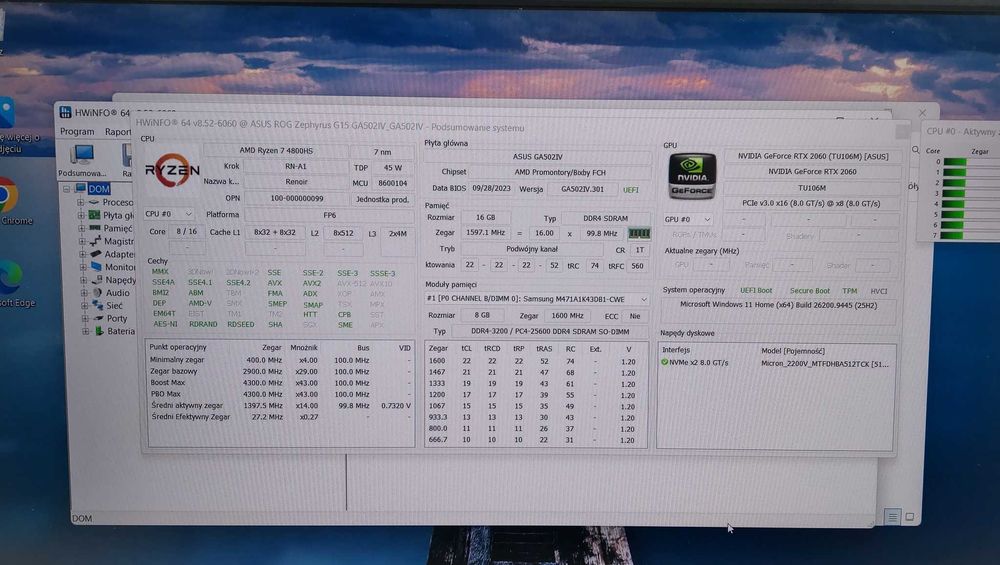Click the Google Chrome desktop icon

click(x=8, y=196)
